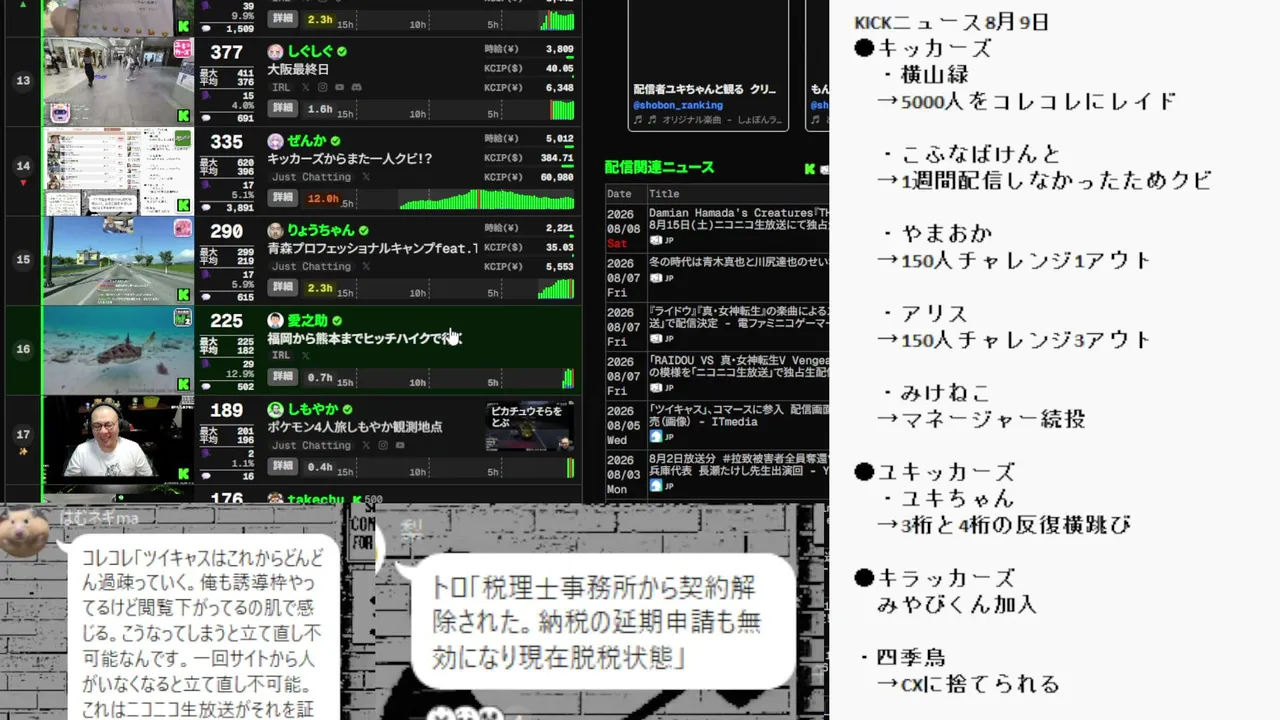Click the Kick filter icon beside 配信関連ニュース
The image size is (1280, 720).
tap(810, 168)
